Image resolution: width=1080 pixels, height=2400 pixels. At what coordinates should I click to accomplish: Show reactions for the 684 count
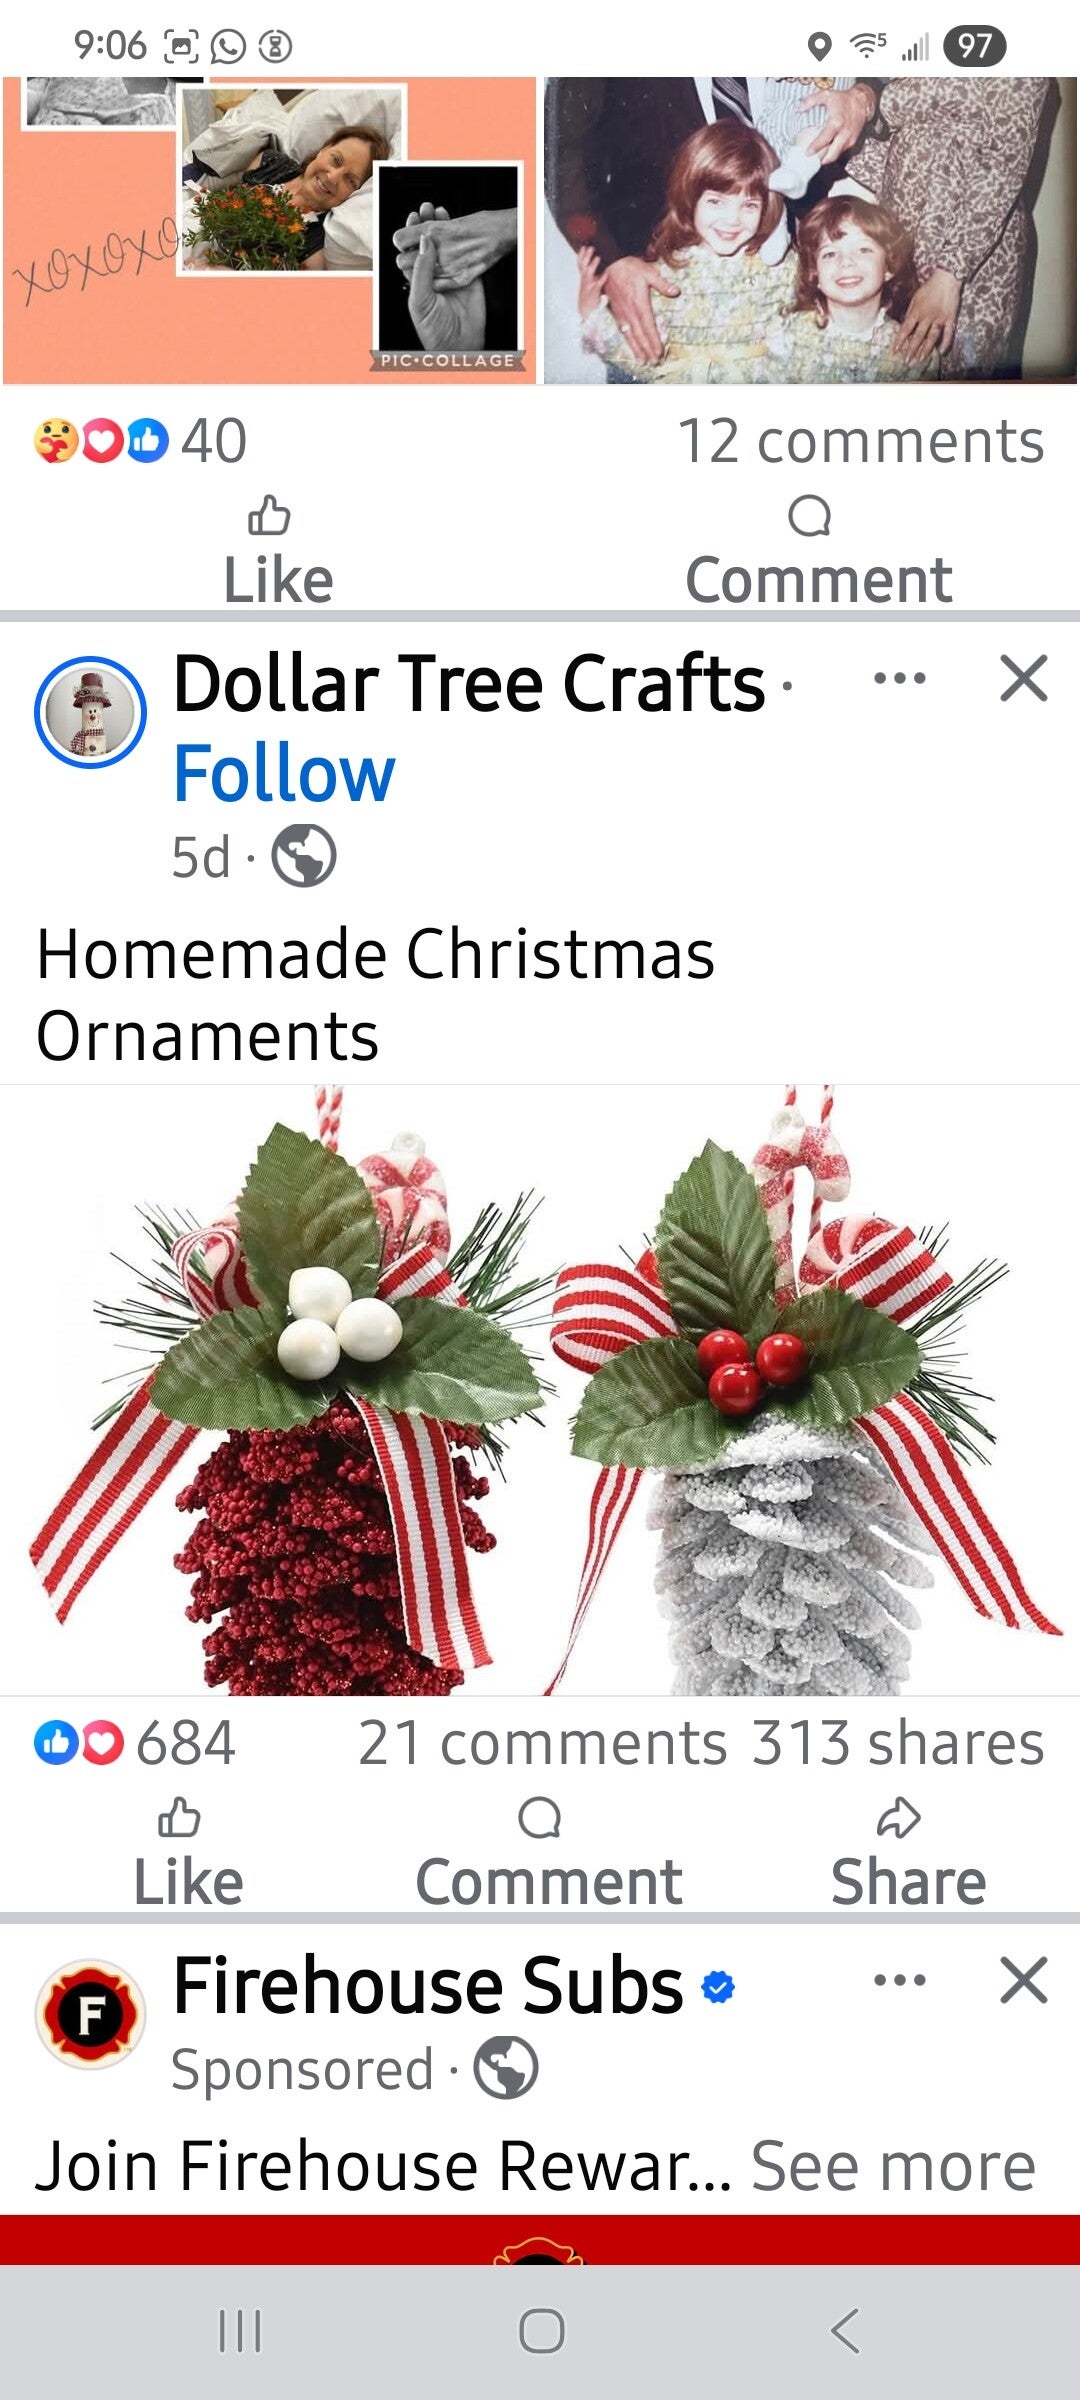(134, 1743)
